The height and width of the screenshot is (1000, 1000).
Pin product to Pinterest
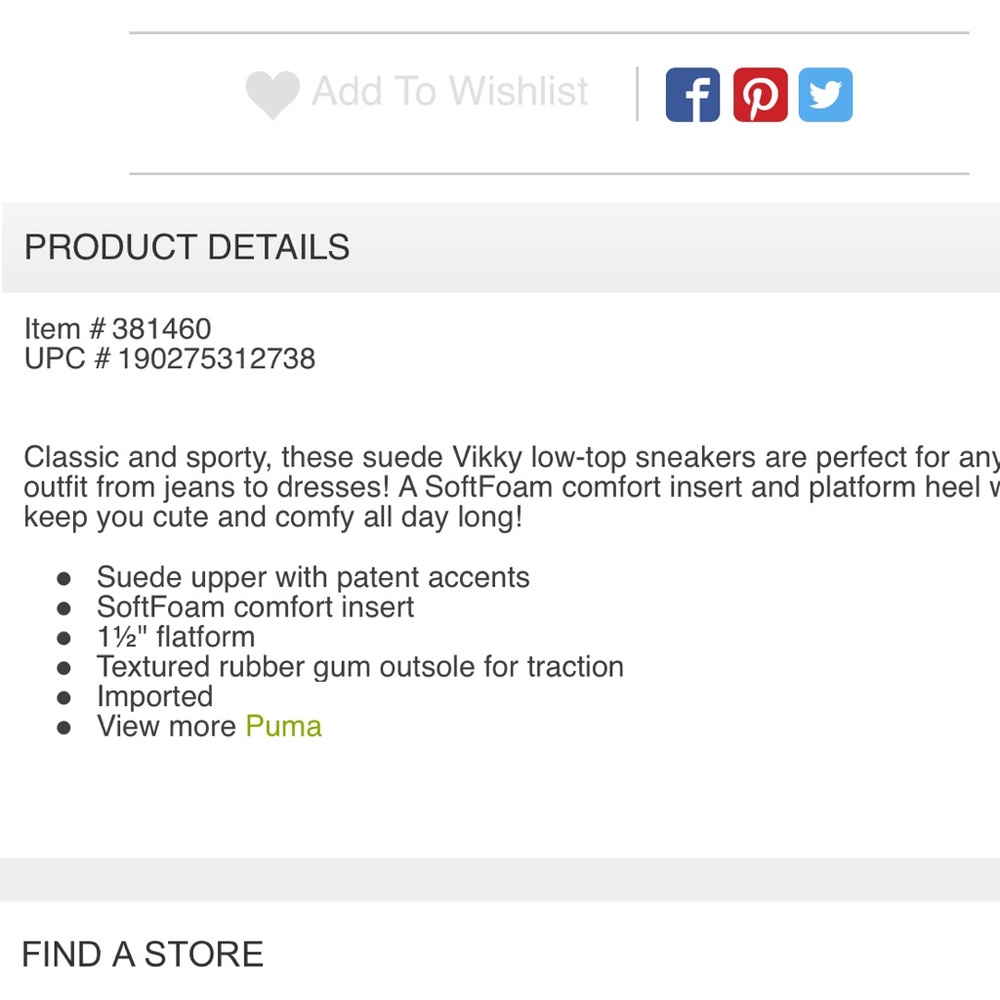point(760,94)
